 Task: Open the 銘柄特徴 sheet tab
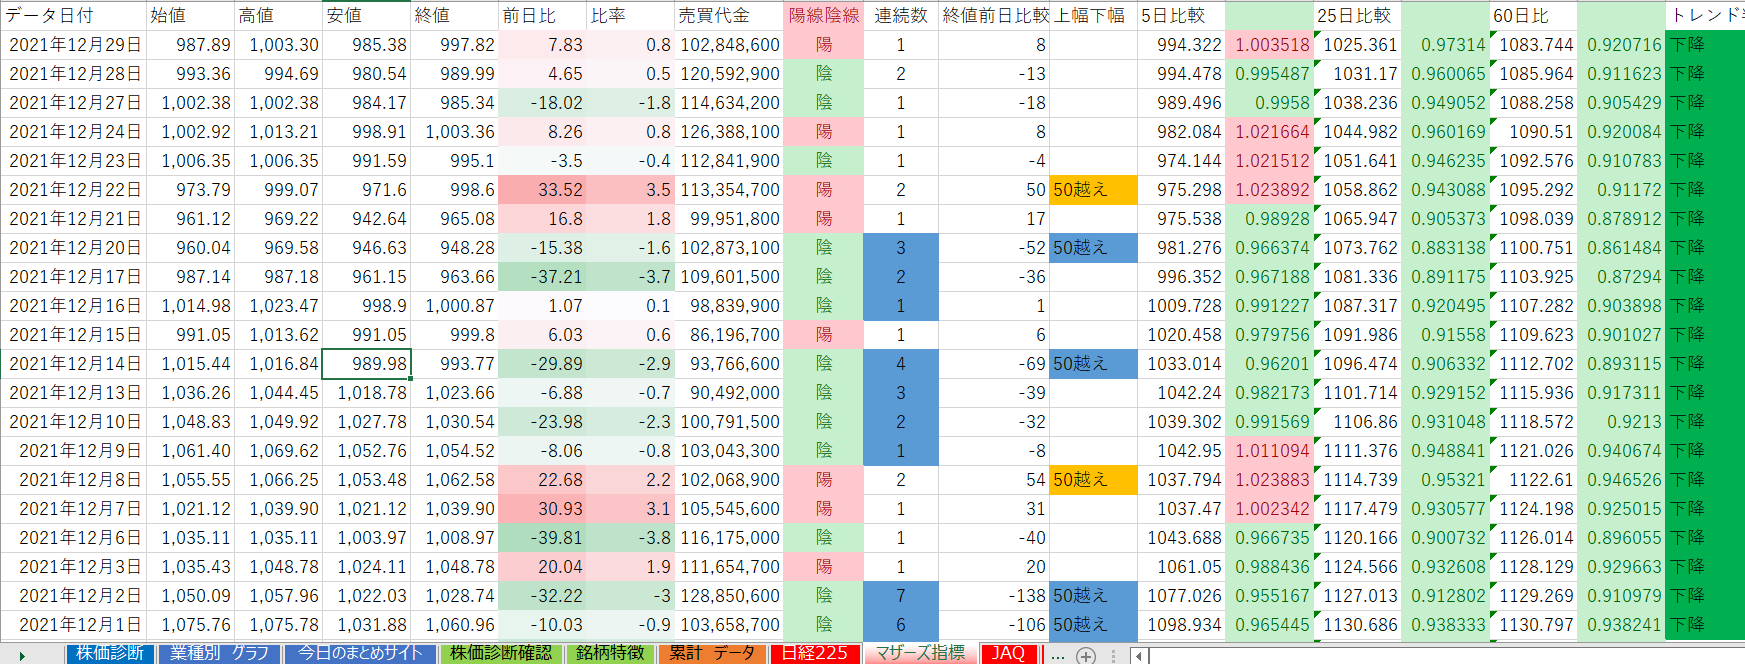pyautogui.click(x=610, y=654)
